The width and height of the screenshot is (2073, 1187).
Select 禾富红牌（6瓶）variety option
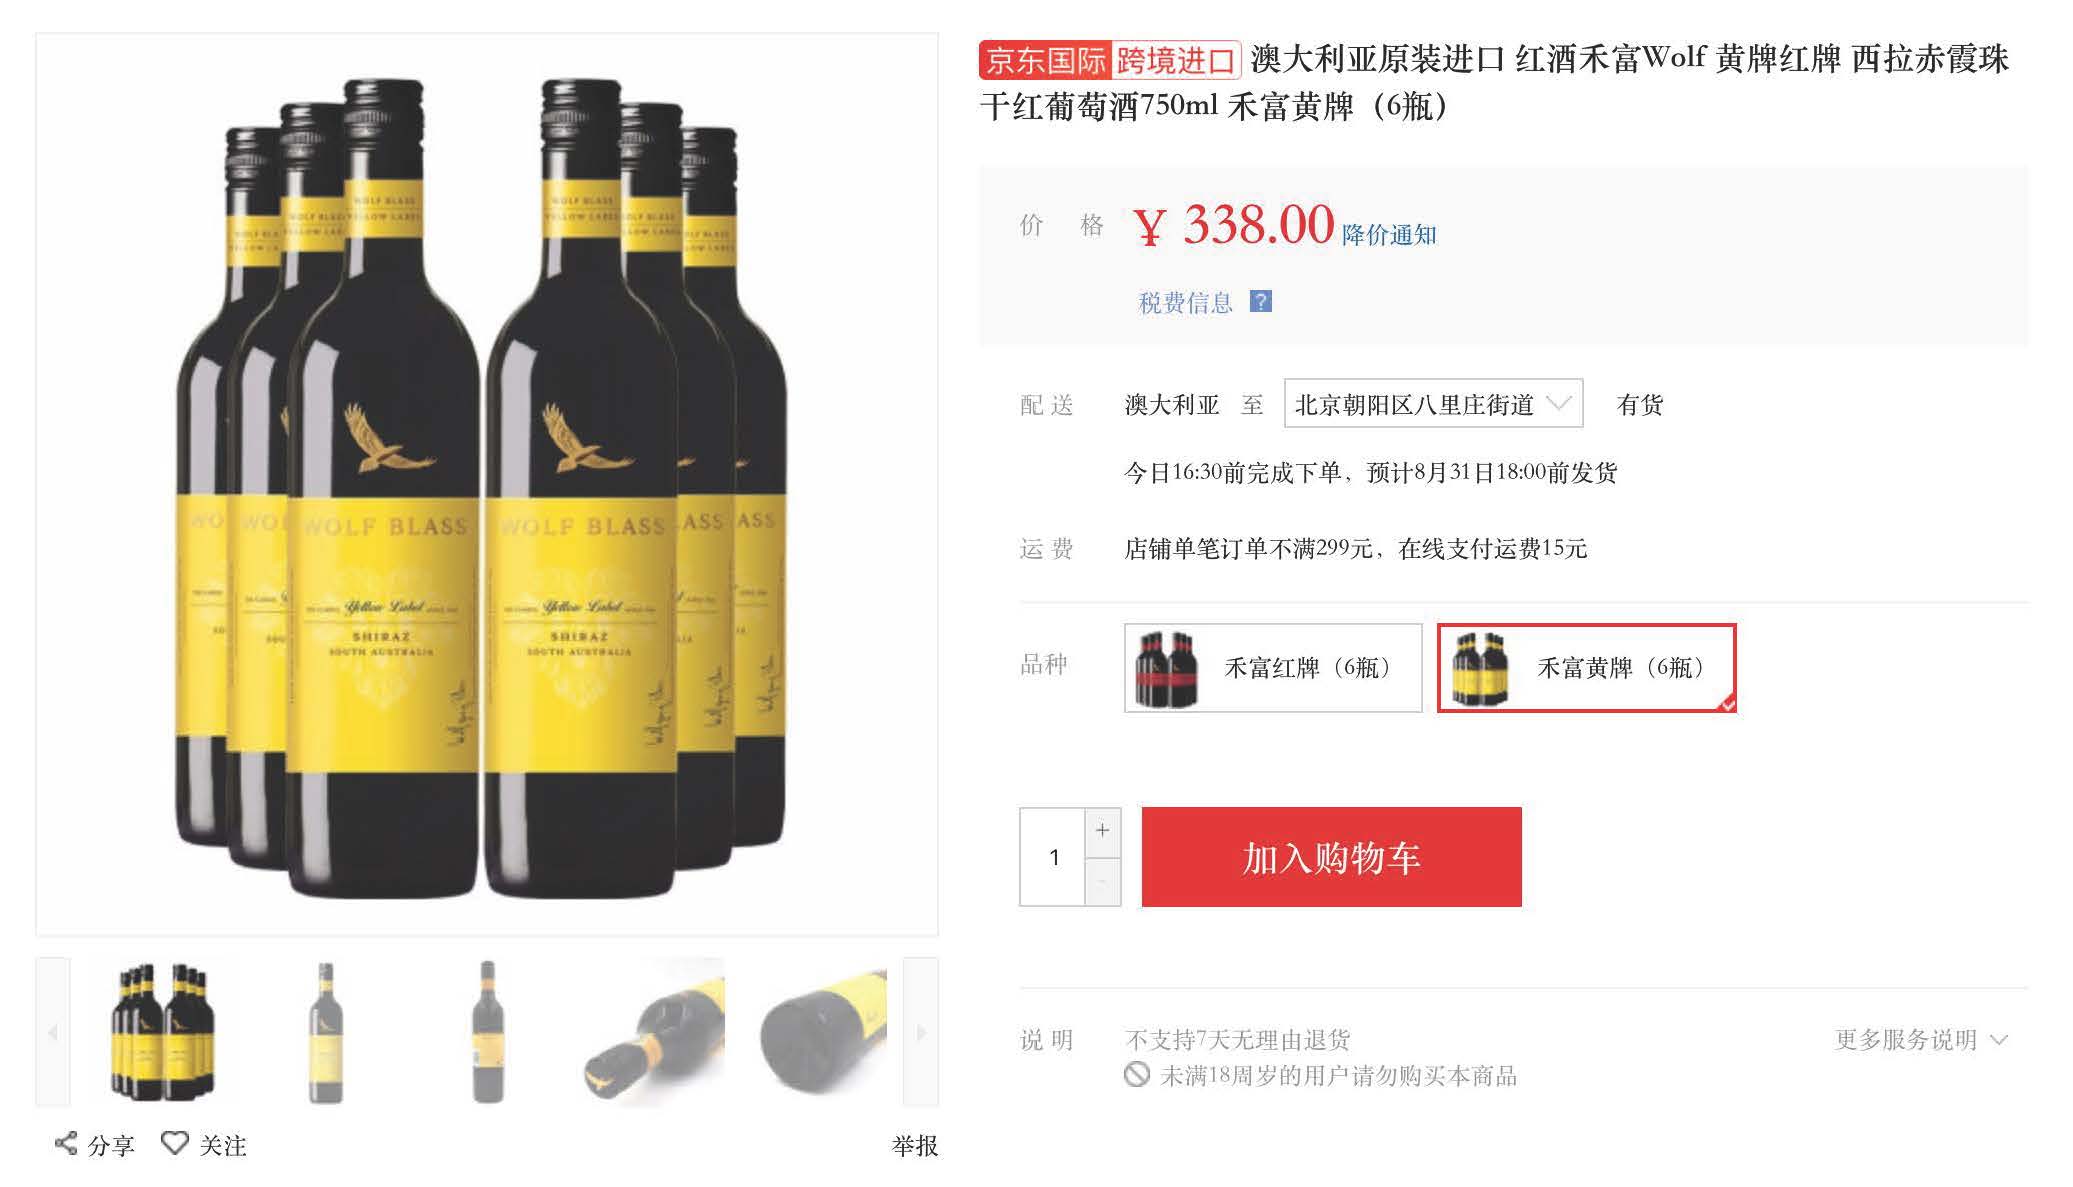tap(1273, 668)
